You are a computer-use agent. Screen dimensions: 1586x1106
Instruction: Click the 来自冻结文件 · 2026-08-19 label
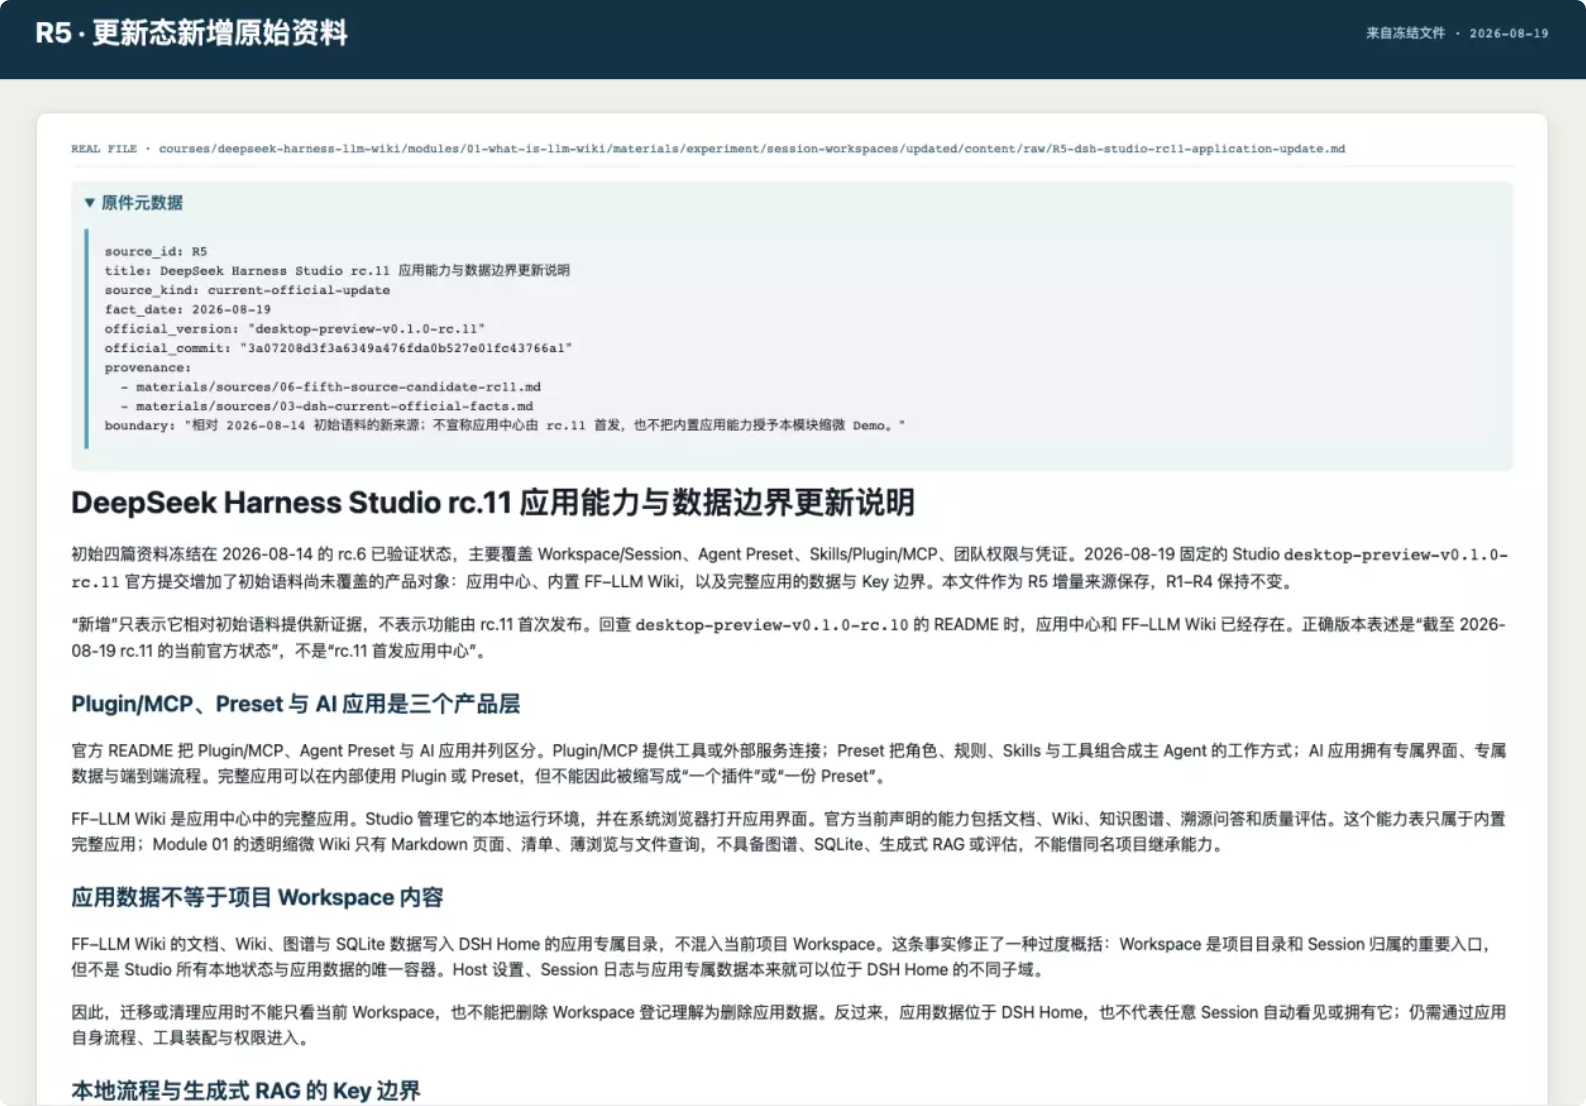(1457, 33)
